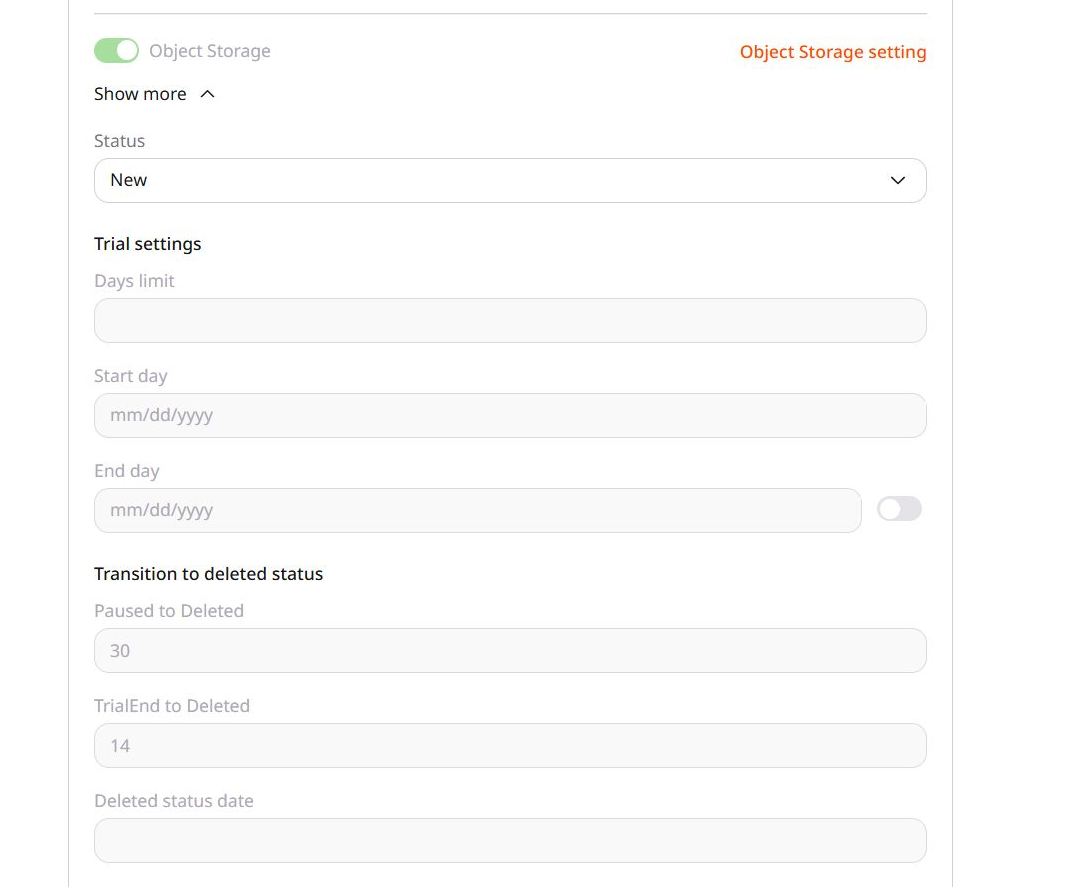Image resolution: width=1075 pixels, height=887 pixels.
Task: Click the End day label
Action: tap(127, 471)
